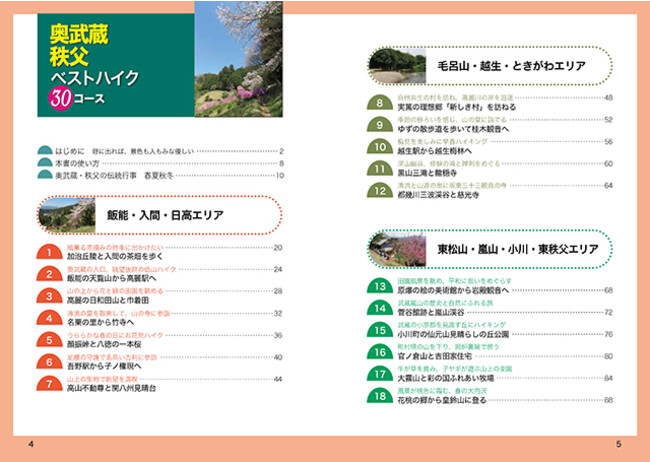Open the 飯能・入間・日高エリア section header

(x=165, y=215)
